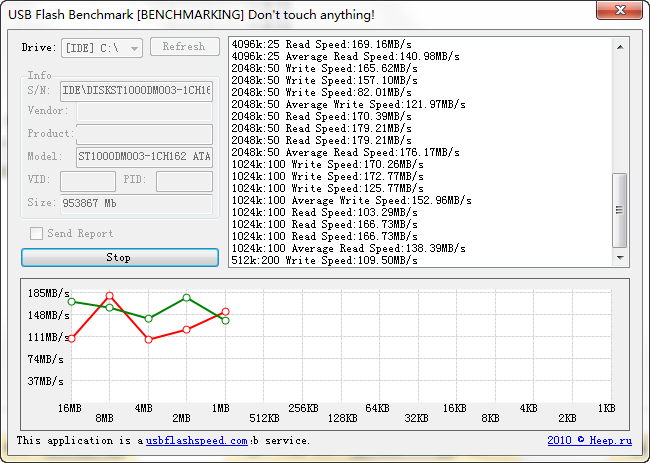Select log line '1024k:100 Write Speed:170.26MB/s'
650x463 pixels.
327,165
